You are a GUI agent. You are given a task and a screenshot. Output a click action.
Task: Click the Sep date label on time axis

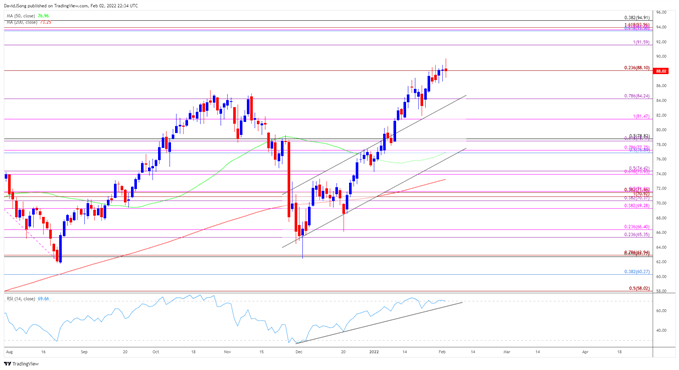pos(84,352)
